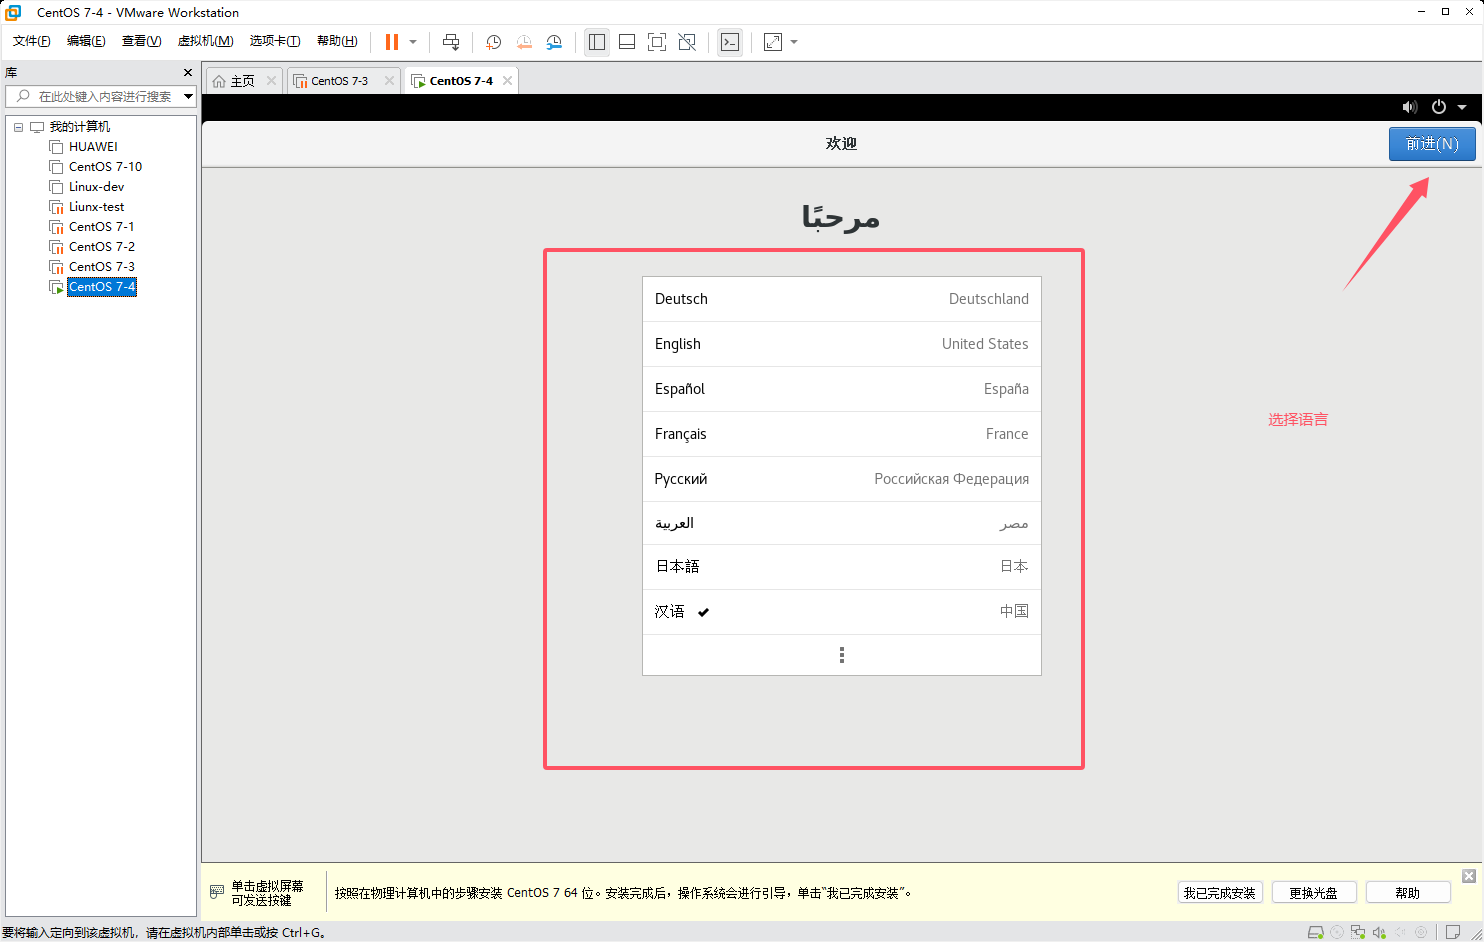Click 帮助 button in install bar
This screenshot has width=1484, height=942.
pos(1408,893)
